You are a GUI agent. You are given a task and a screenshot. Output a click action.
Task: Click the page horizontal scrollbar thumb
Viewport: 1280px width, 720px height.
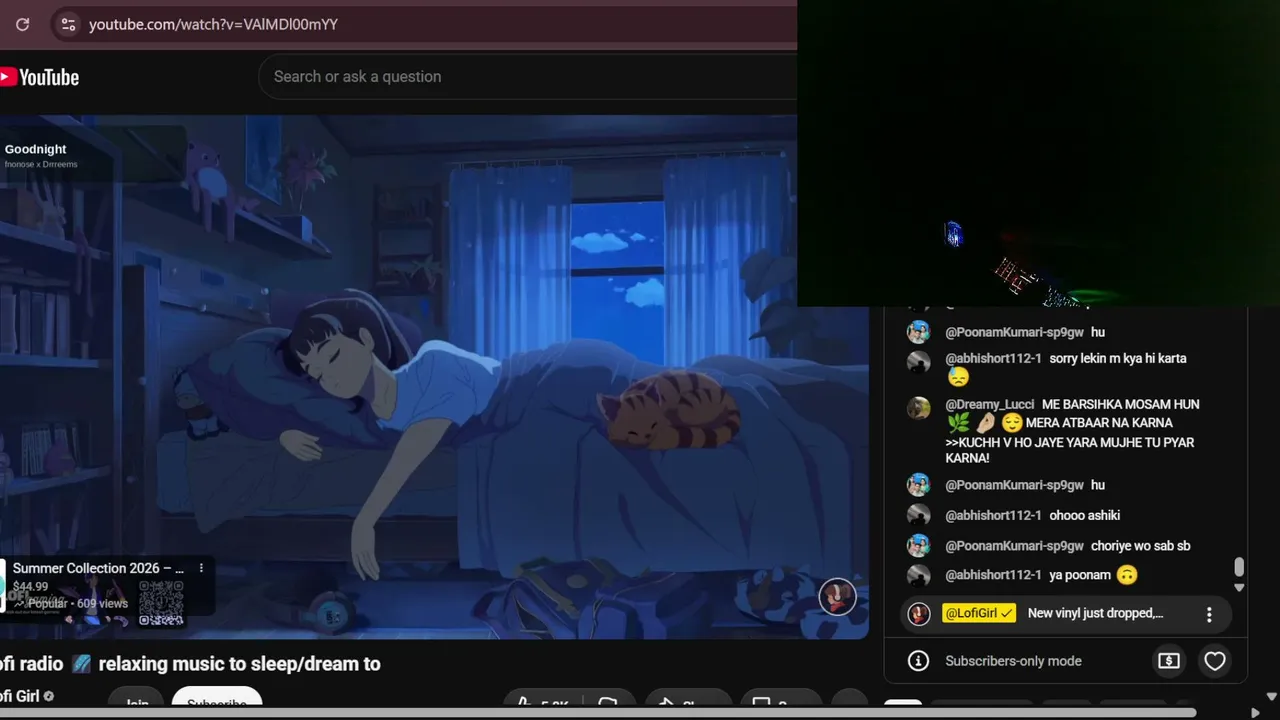(x=598, y=713)
